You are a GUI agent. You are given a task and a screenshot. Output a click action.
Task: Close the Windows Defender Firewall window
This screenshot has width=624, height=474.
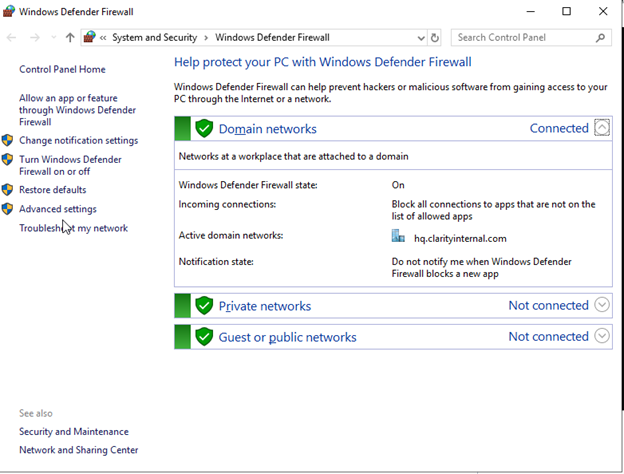coord(603,12)
